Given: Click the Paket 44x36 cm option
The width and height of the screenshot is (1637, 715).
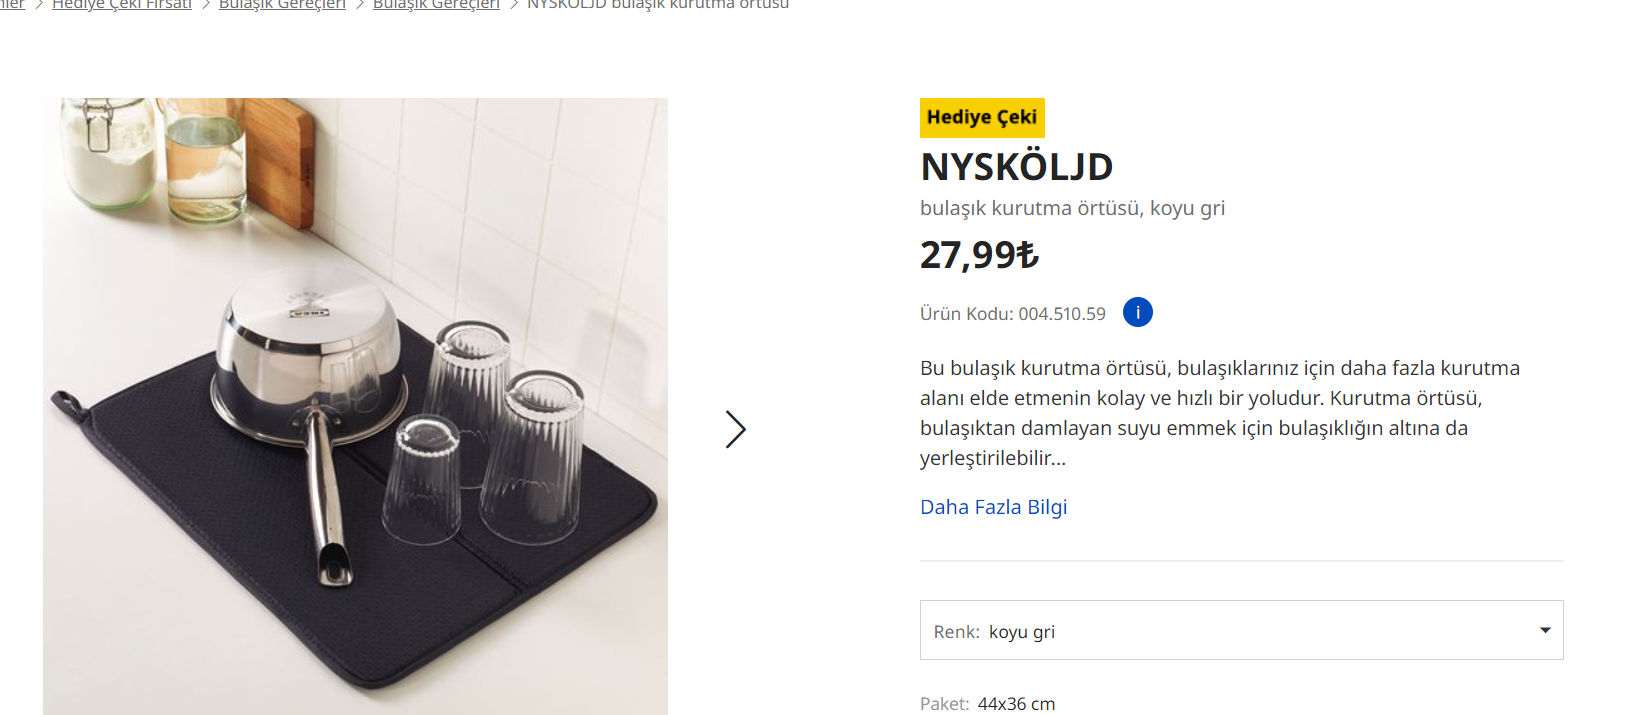Looking at the screenshot, I should point(987,704).
